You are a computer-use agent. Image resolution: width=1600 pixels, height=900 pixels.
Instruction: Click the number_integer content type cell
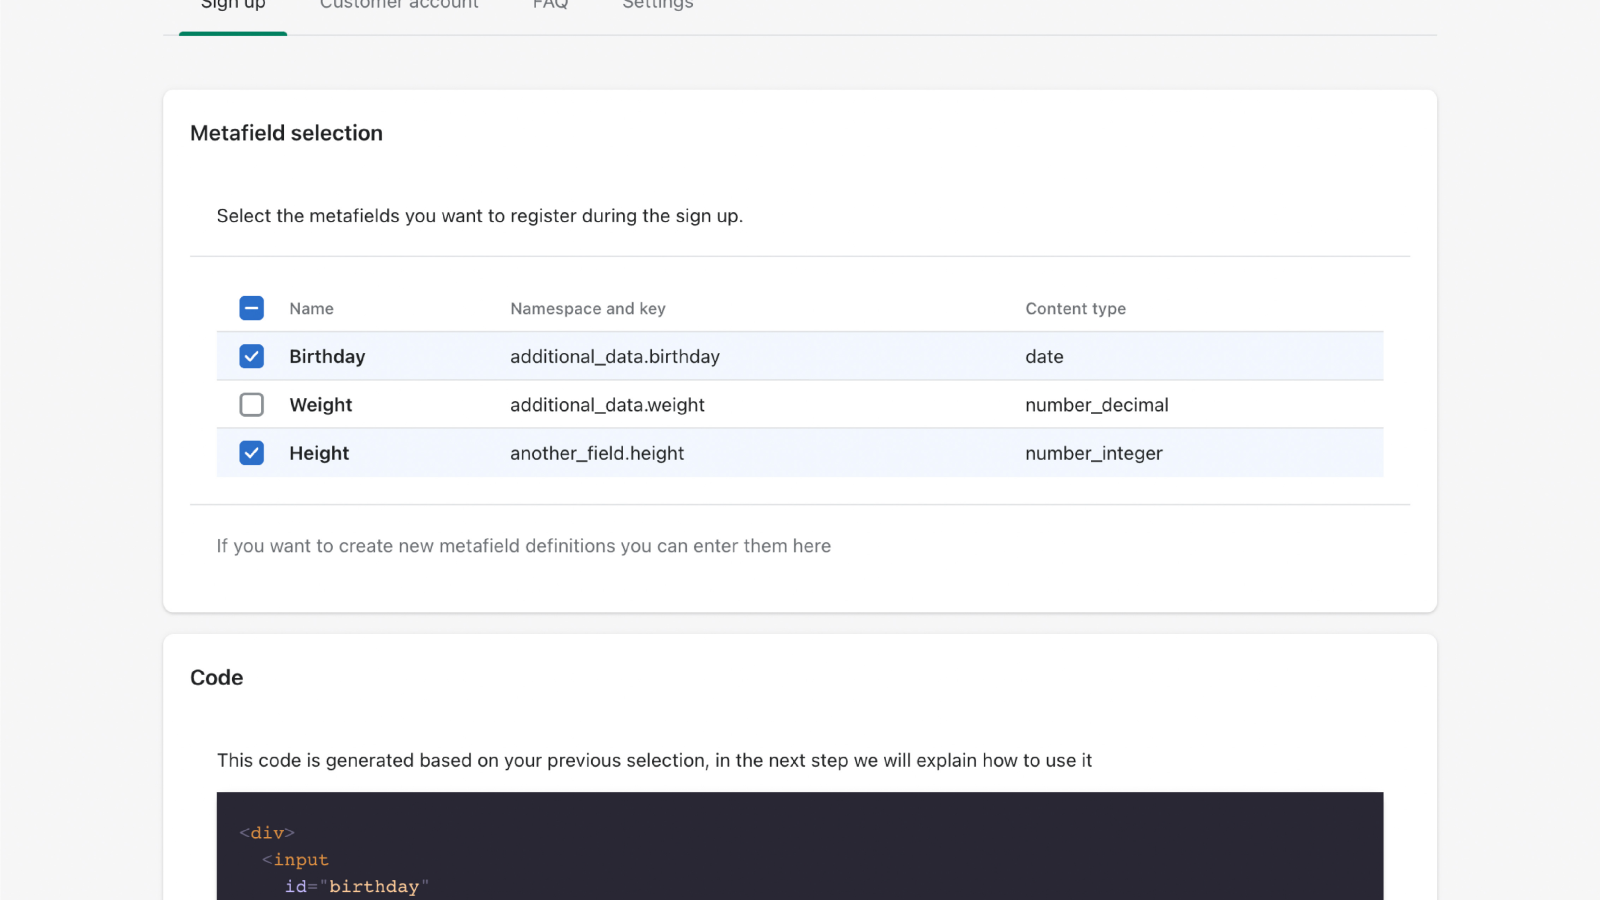coord(1093,453)
